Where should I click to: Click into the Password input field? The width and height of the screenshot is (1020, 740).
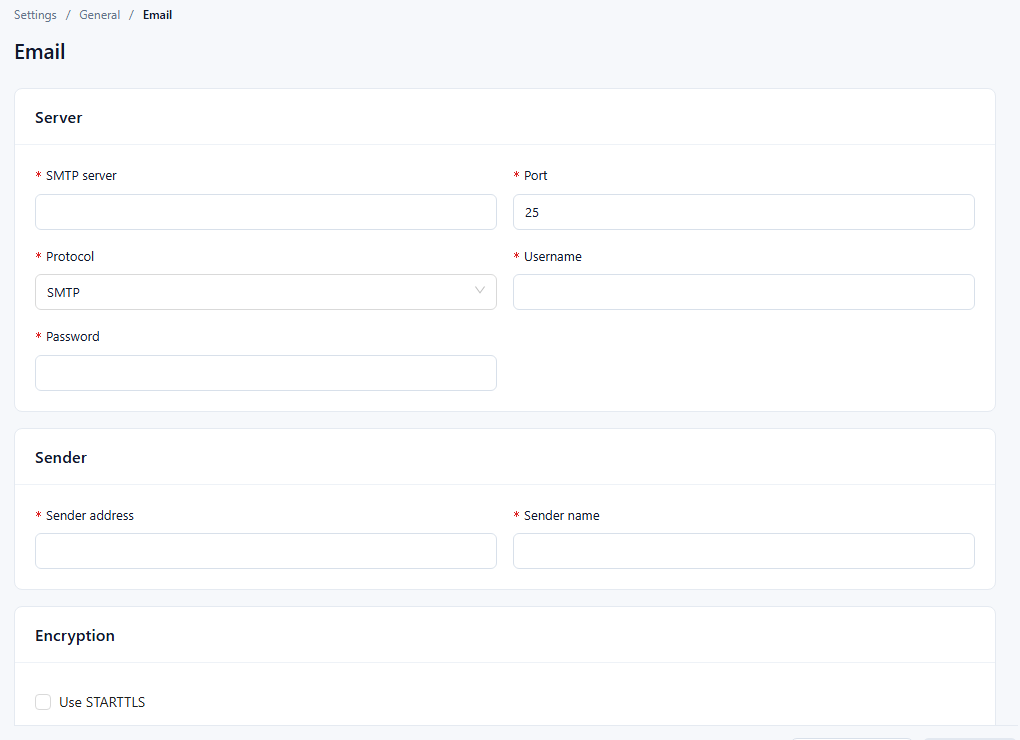point(265,373)
